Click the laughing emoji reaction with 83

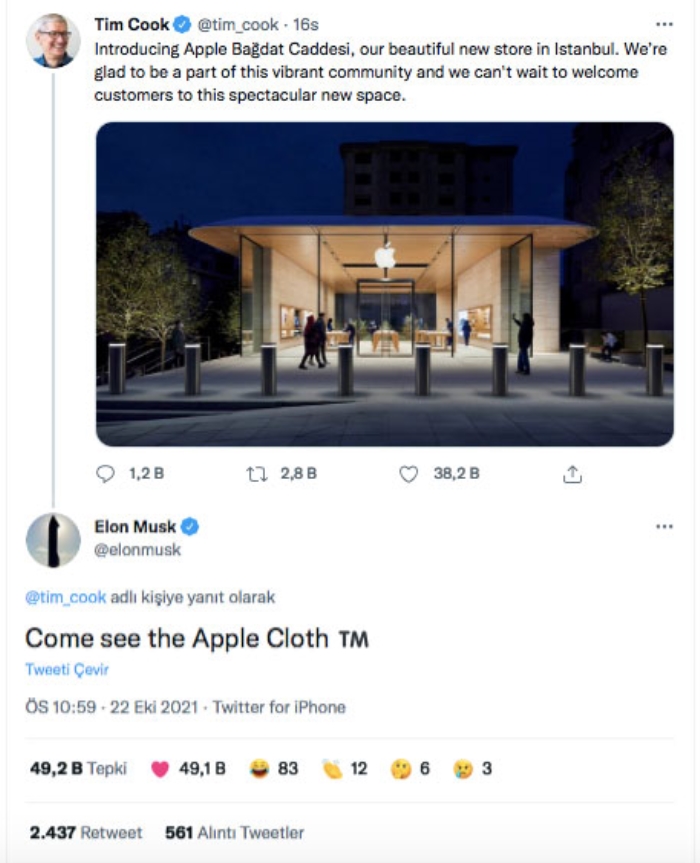pyautogui.click(x=274, y=768)
